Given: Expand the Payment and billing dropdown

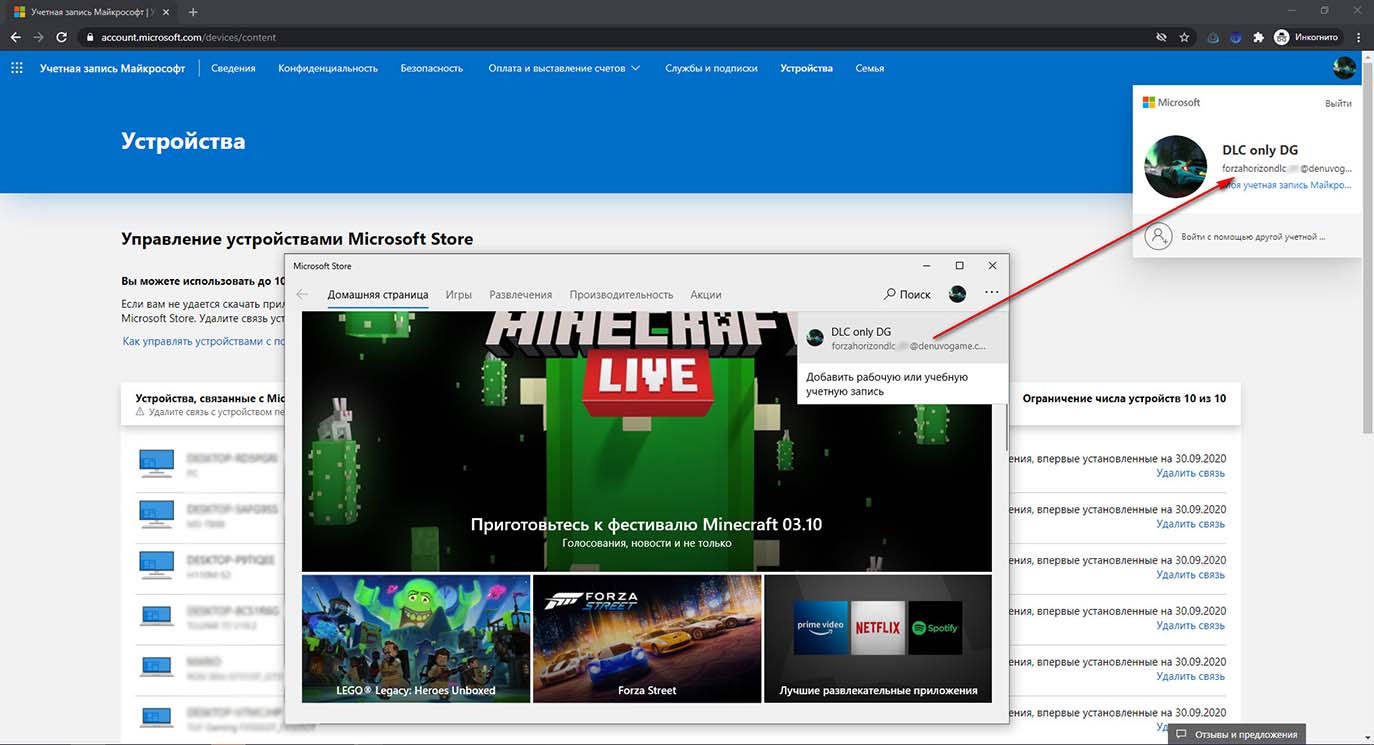Looking at the screenshot, I should [564, 68].
